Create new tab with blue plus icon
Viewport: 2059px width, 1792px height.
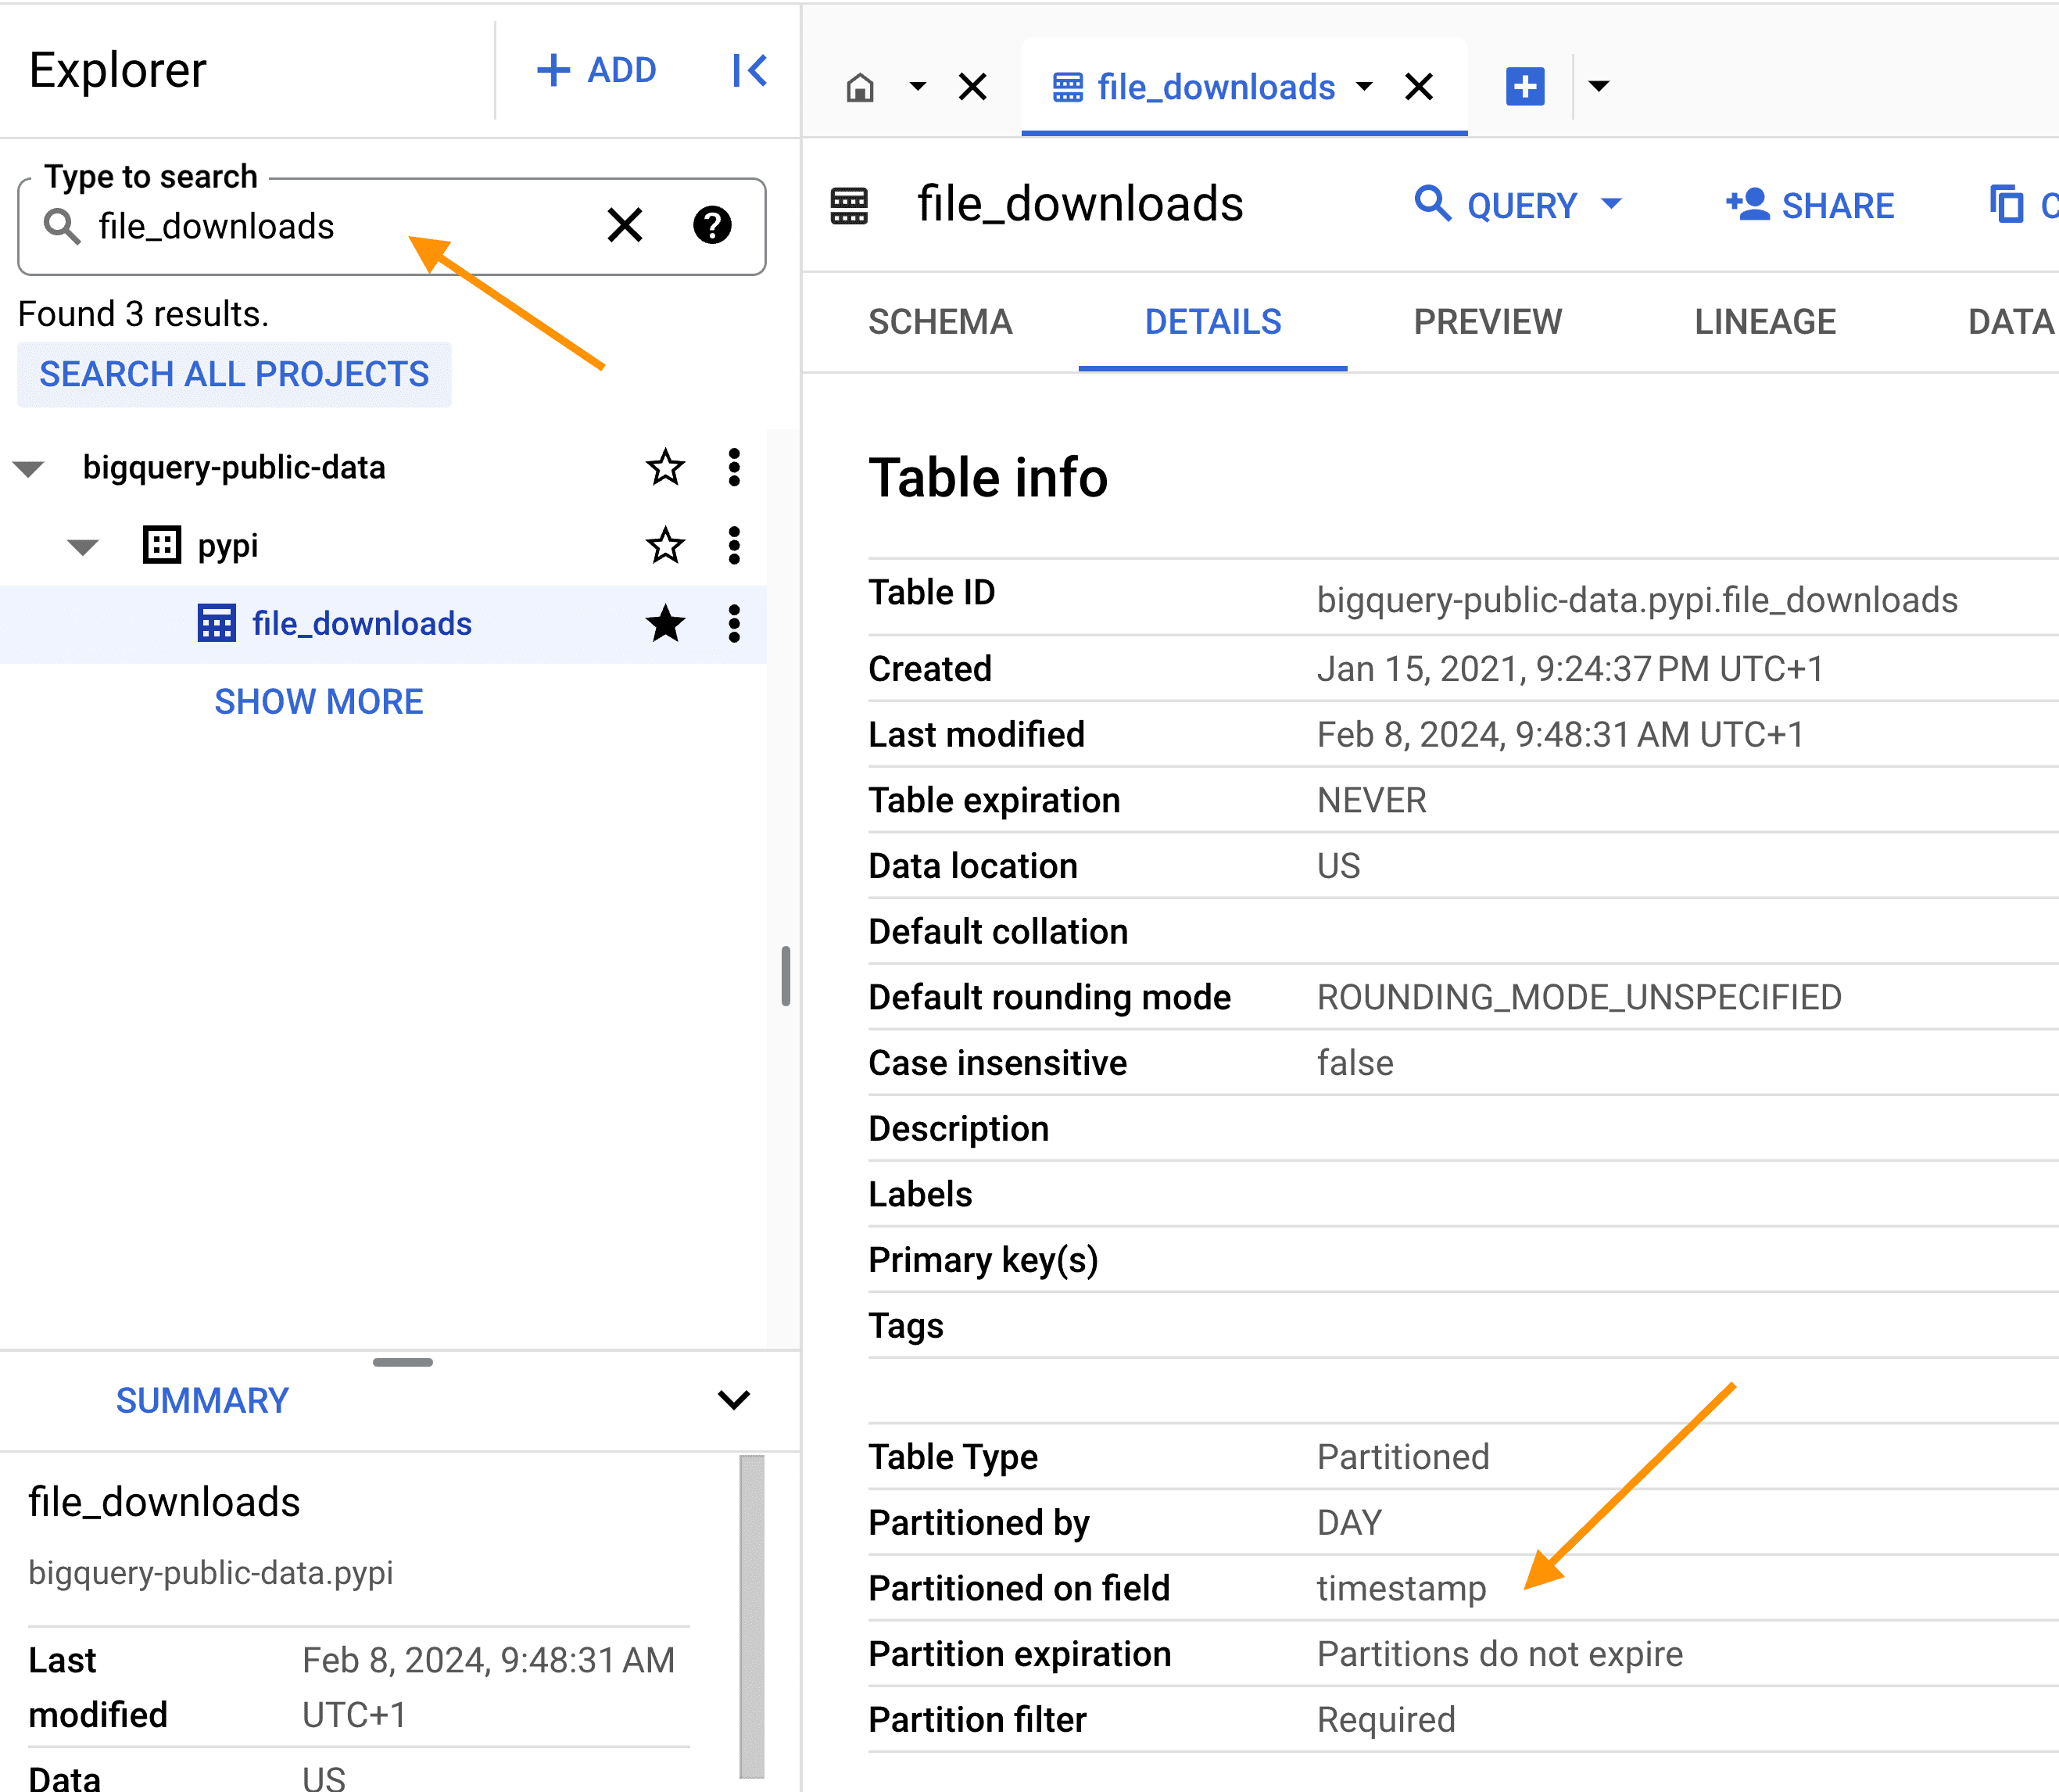point(1525,86)
